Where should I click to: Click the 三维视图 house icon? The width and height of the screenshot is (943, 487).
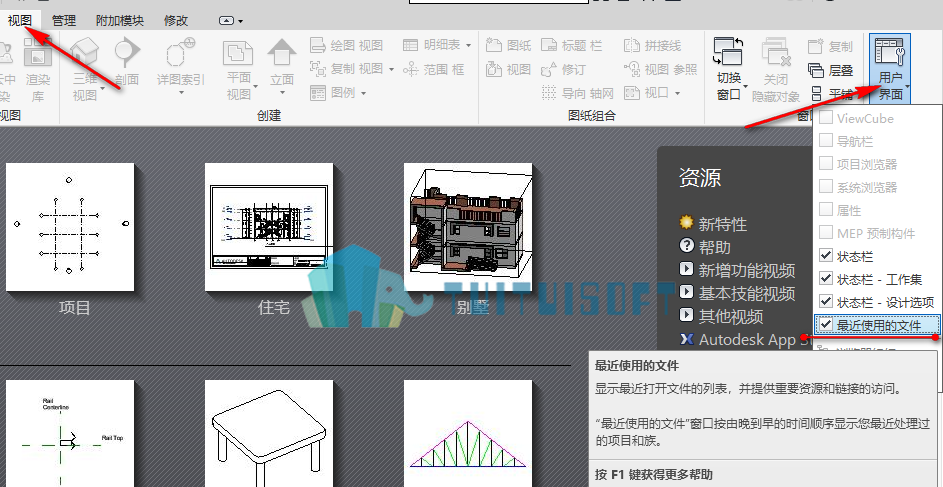coord(85,52)
